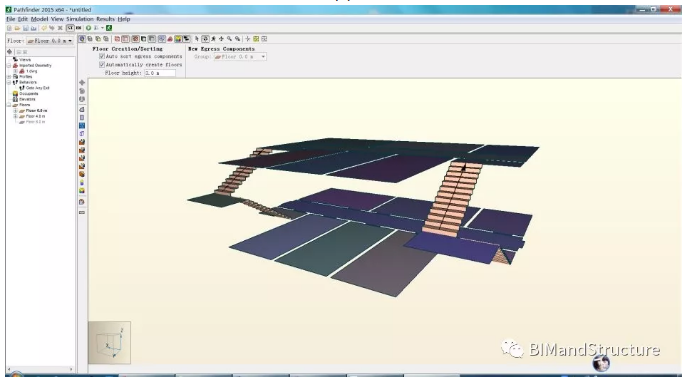Click the green Pathfinder results icon

coord(109,28)
